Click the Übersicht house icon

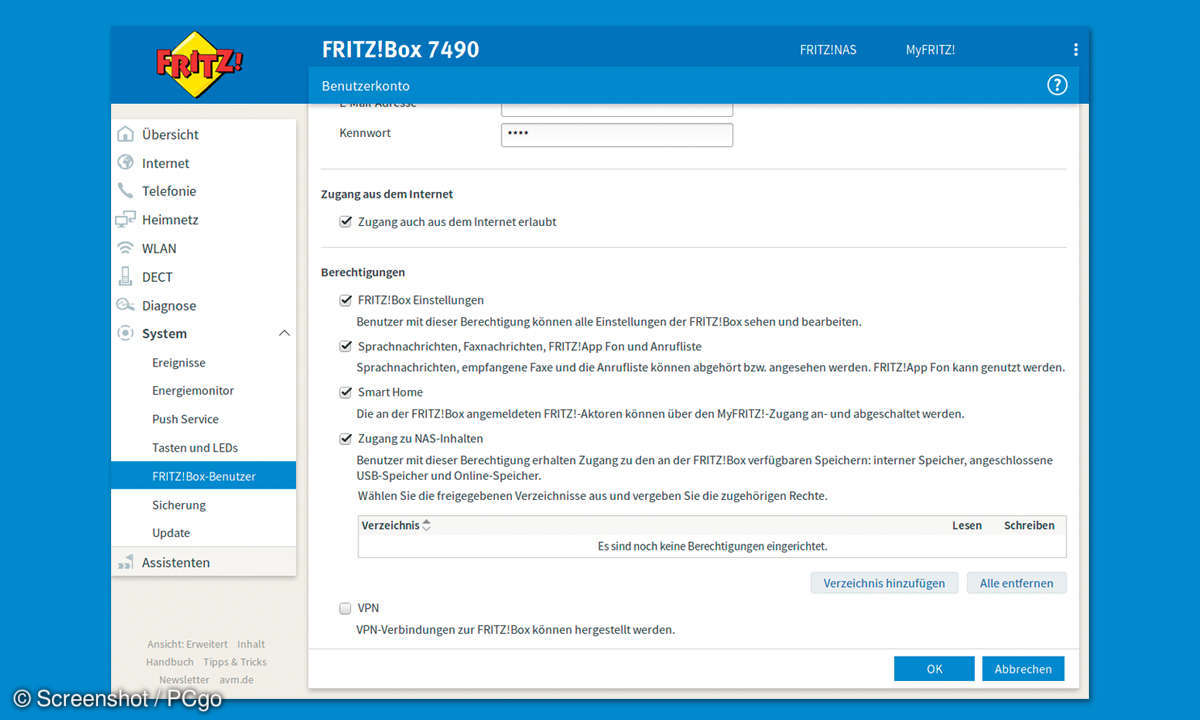click(x=125, y=134)
